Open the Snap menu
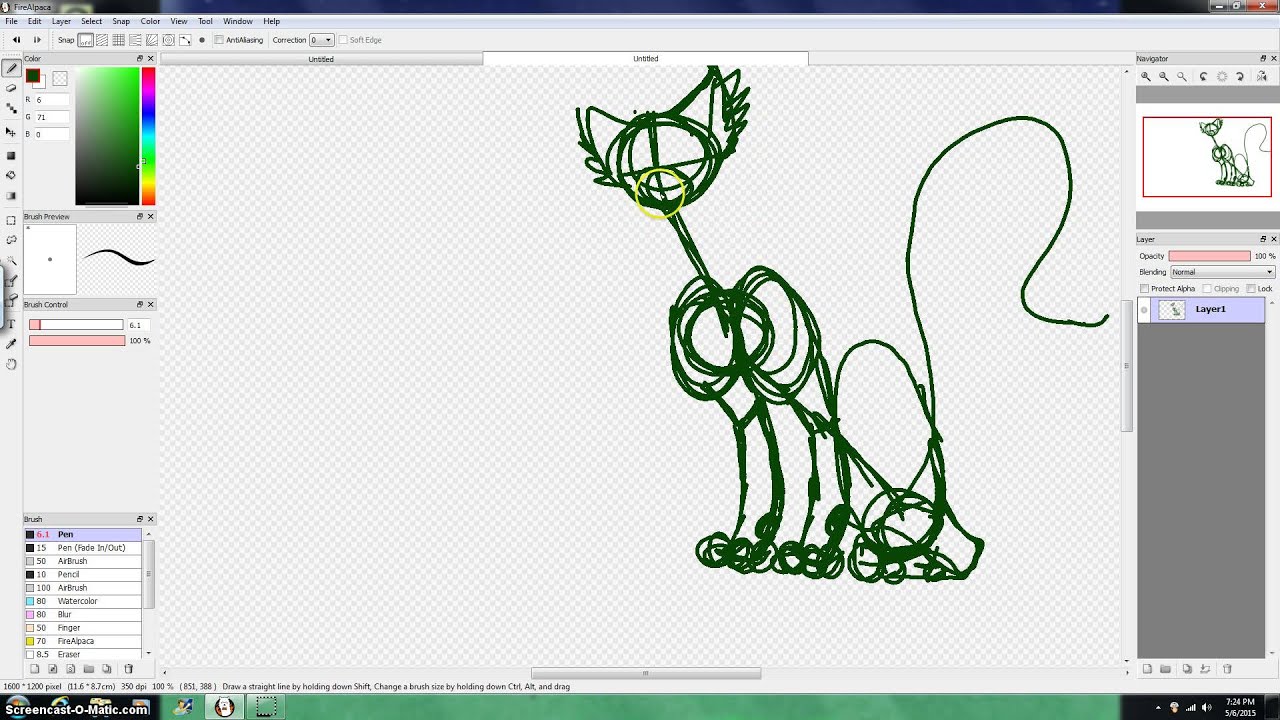Image resolution: width=1280 pixels, height=720 pixels. tap(121, 21)
